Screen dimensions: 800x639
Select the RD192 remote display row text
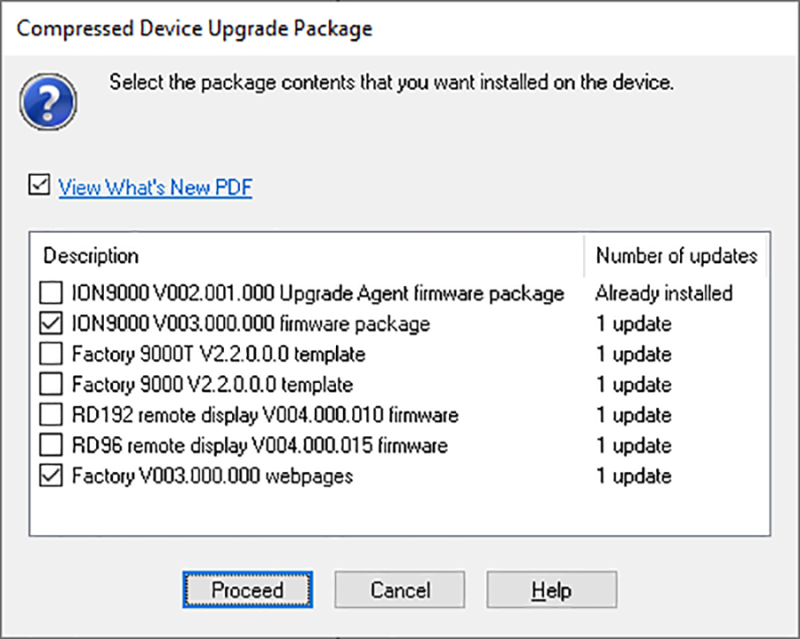[x=265, y=415]
